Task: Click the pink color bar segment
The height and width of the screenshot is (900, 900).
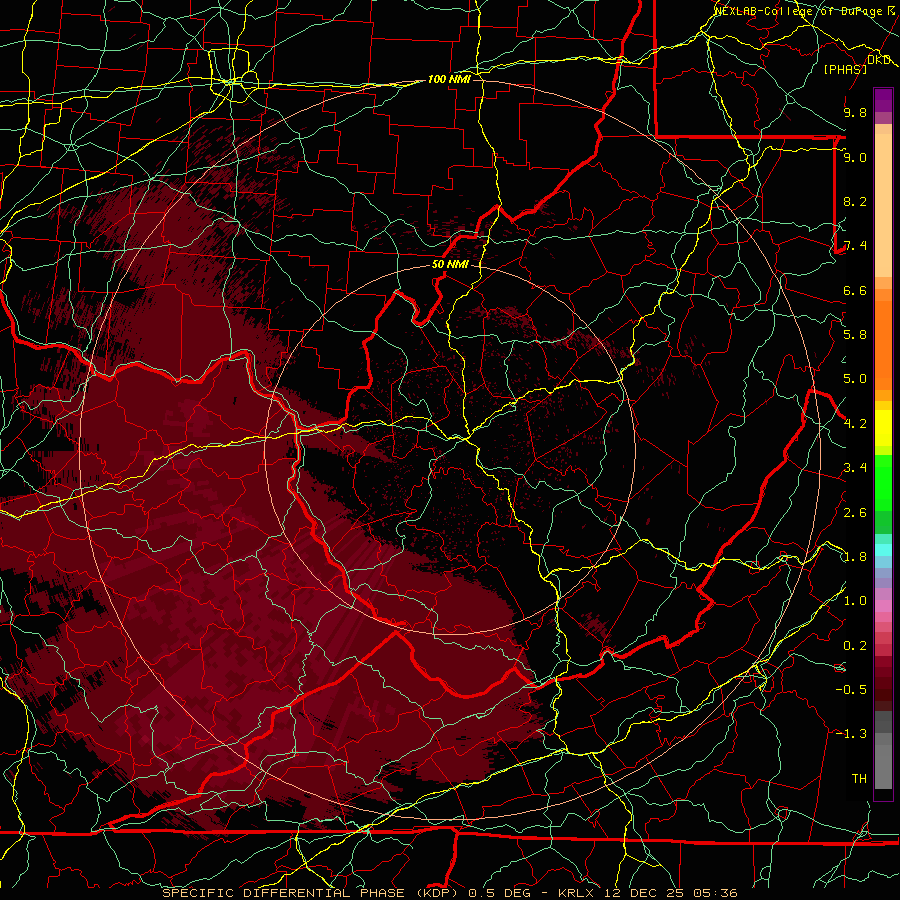Action: (x=883, y=606)
